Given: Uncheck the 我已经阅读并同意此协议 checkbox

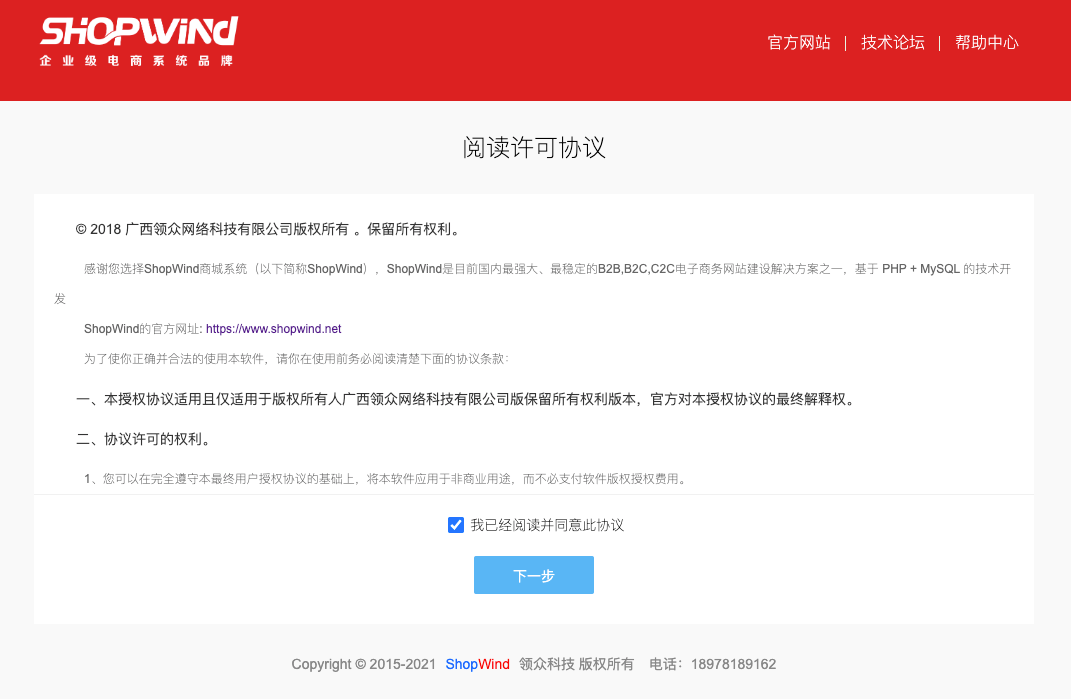Looking at the screenshot, I should [456, 525].
